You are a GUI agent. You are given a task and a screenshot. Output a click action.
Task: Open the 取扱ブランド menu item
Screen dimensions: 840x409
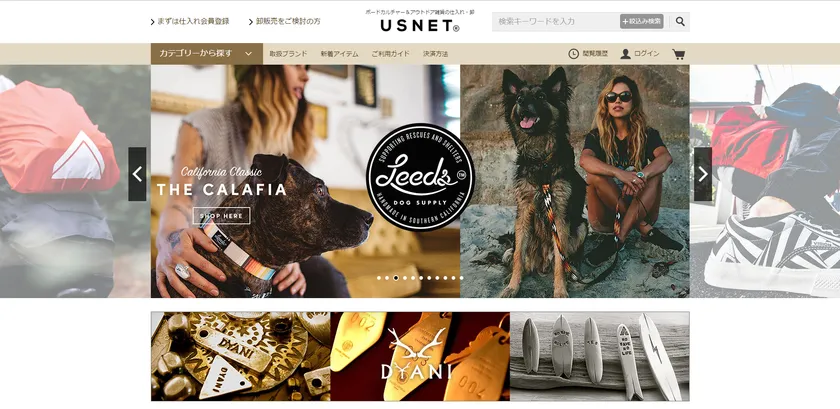pos(288,54)
